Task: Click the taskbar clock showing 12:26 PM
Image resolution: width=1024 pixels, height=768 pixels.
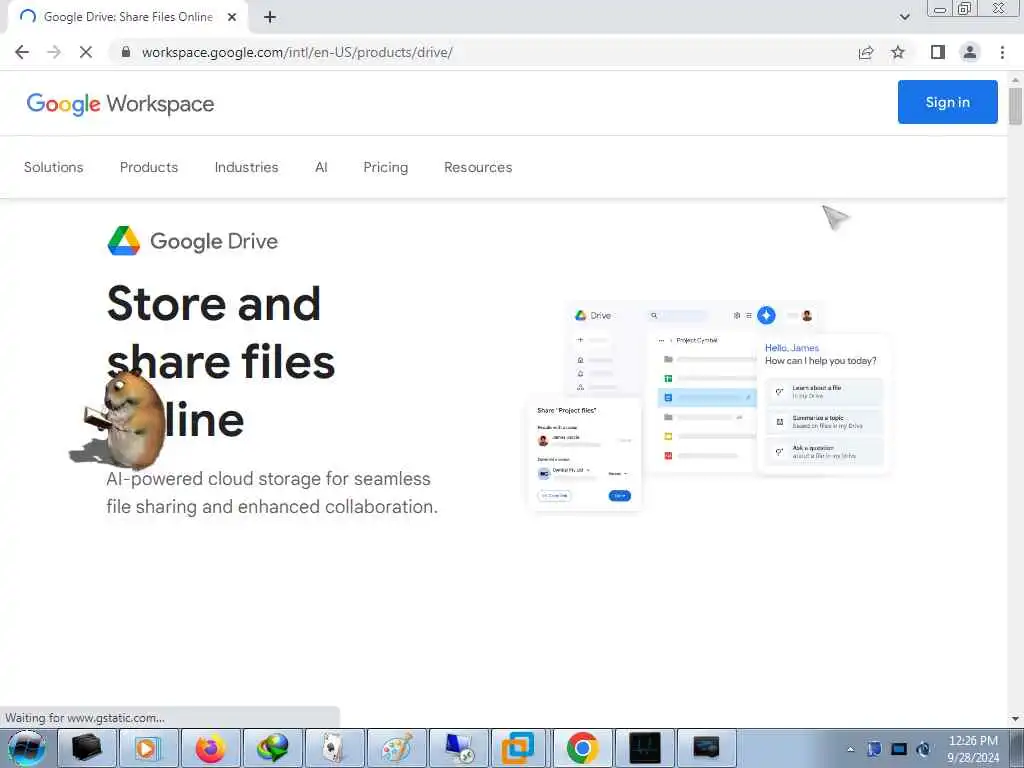Action: [x=973, y=749]
